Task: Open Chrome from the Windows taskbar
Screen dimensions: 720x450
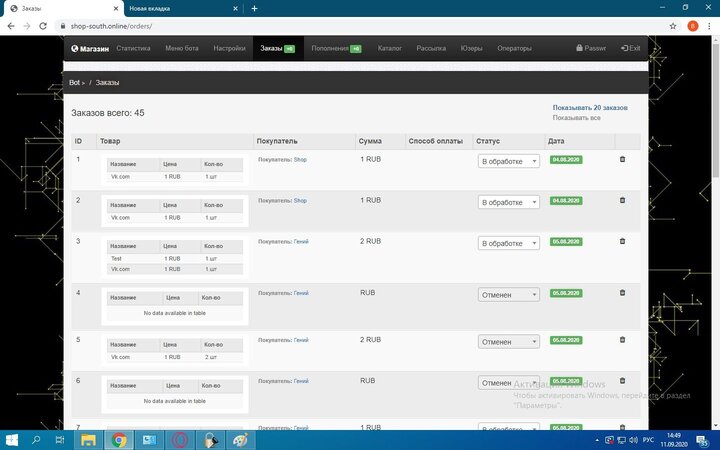Action: pyautogui.click(x=119, y=439)
